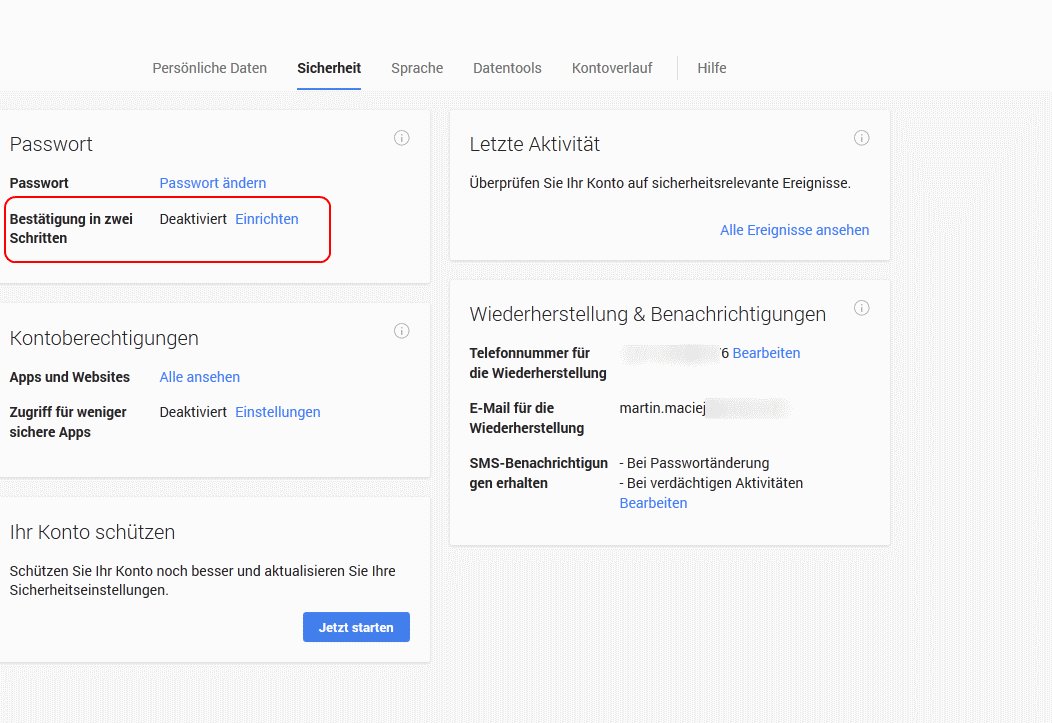
Task: Select the Kontoverlauf tab
Action: pyautogui.click(x=612, y=67)
